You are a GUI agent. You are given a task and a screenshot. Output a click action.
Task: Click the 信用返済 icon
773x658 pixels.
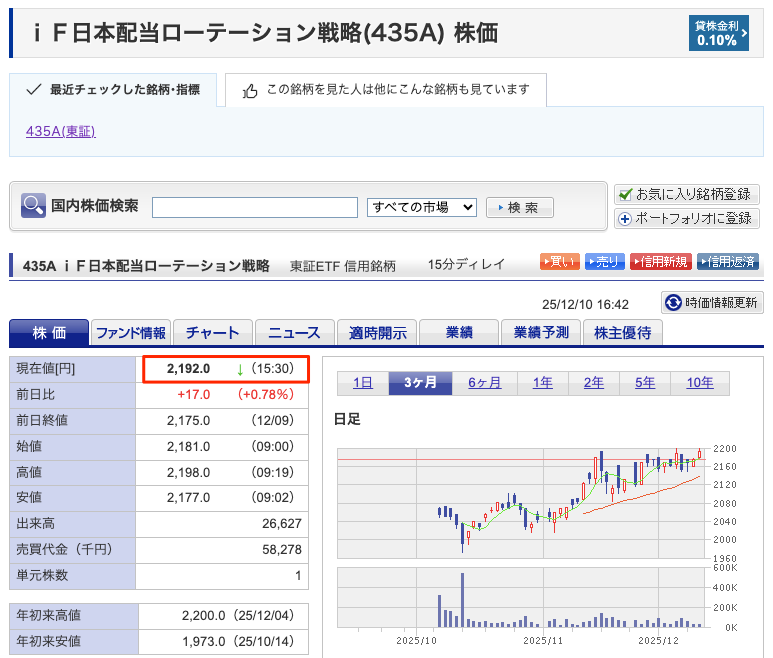(727, 262)
